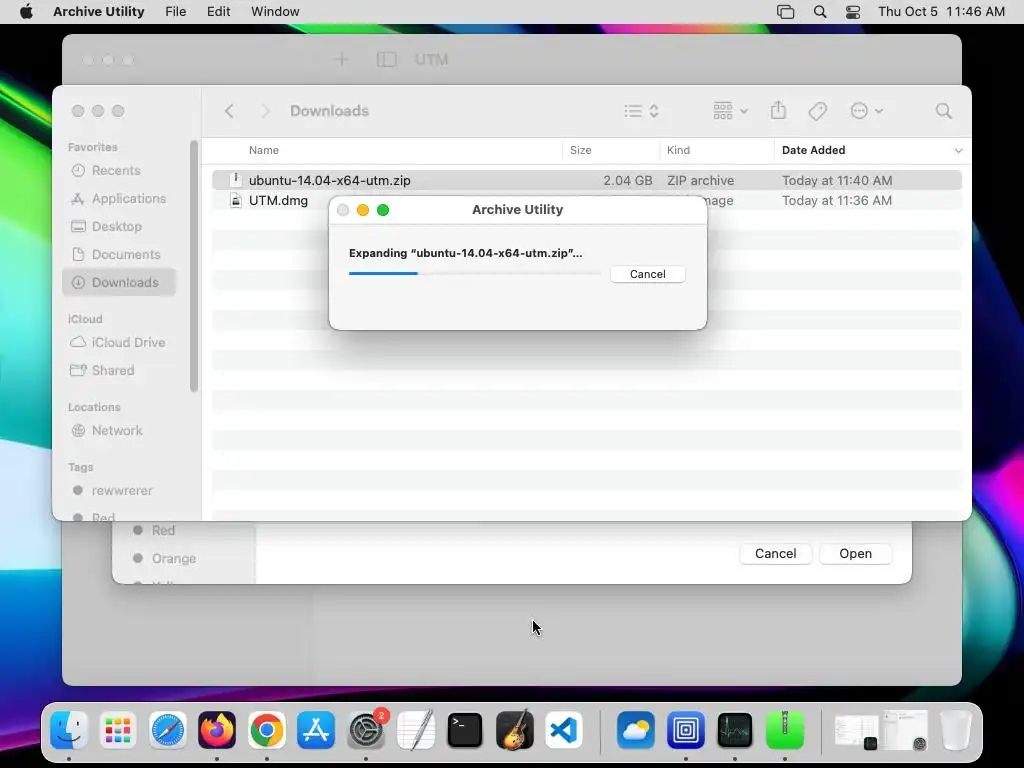Open UTM from the Dock
1024x768 pixels.
(685, 730)
